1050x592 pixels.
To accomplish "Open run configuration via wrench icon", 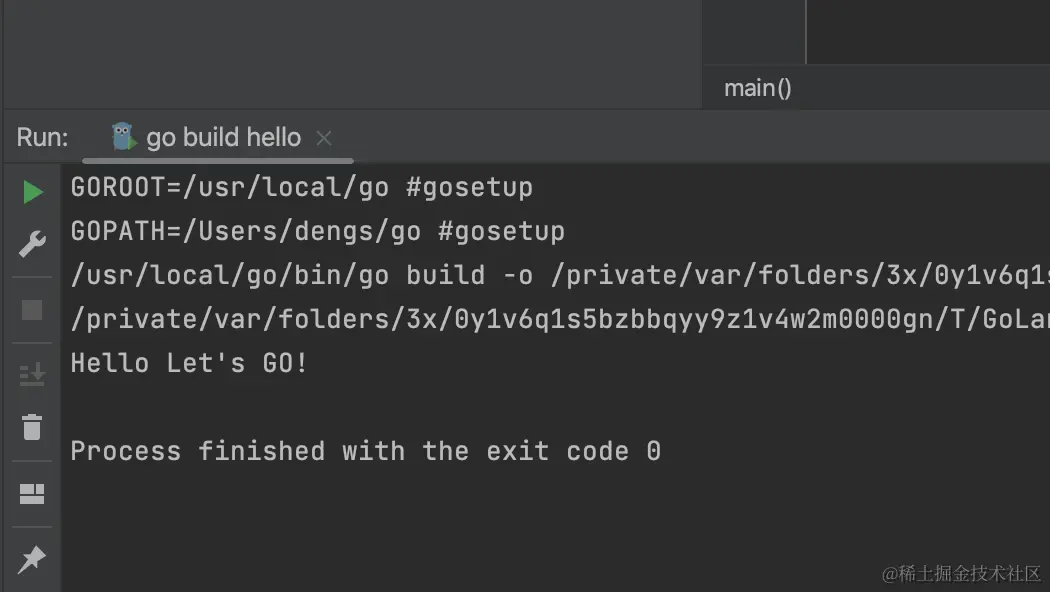I will pyautogui.click(x=32, y=244).
